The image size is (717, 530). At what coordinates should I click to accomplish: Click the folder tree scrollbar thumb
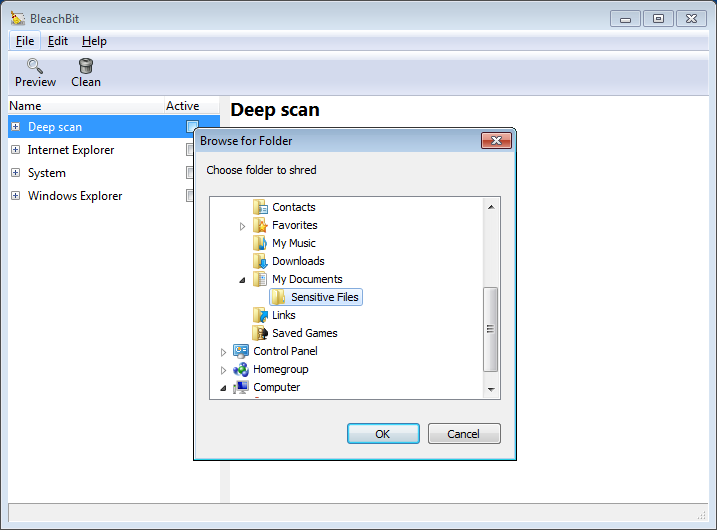(x=491, y=329)
